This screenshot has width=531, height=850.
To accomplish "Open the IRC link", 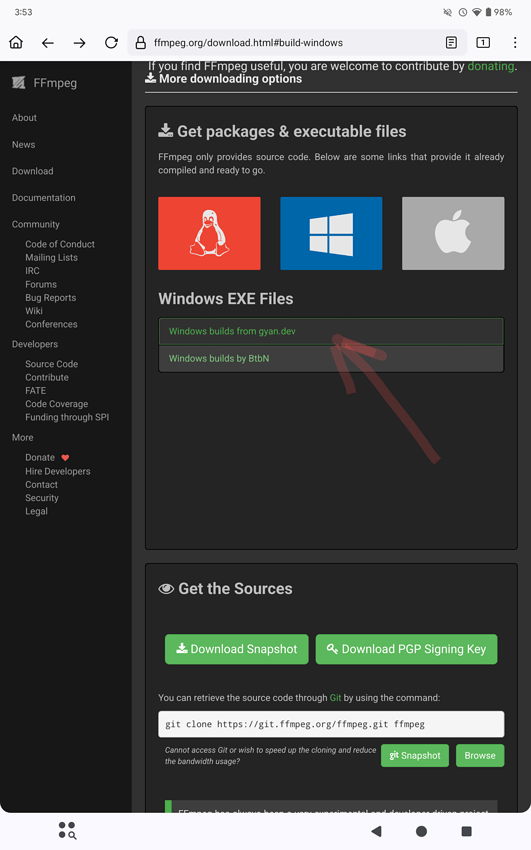I will [x=32, y=271].
